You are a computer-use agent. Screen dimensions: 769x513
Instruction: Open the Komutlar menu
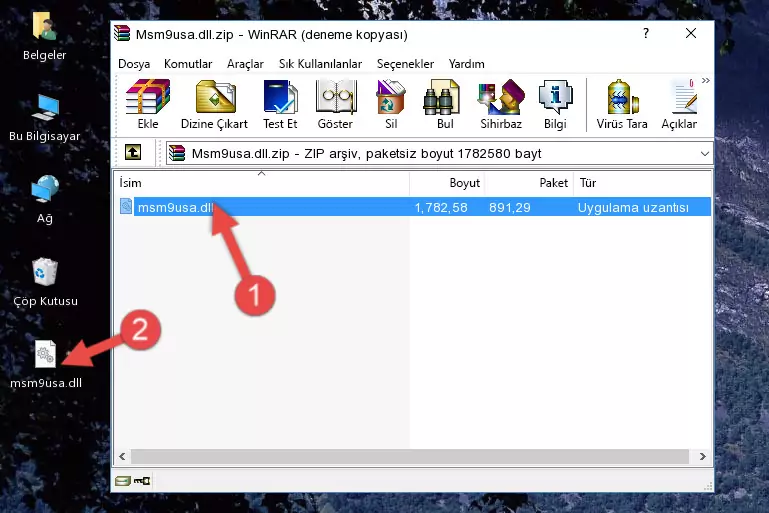188,64
